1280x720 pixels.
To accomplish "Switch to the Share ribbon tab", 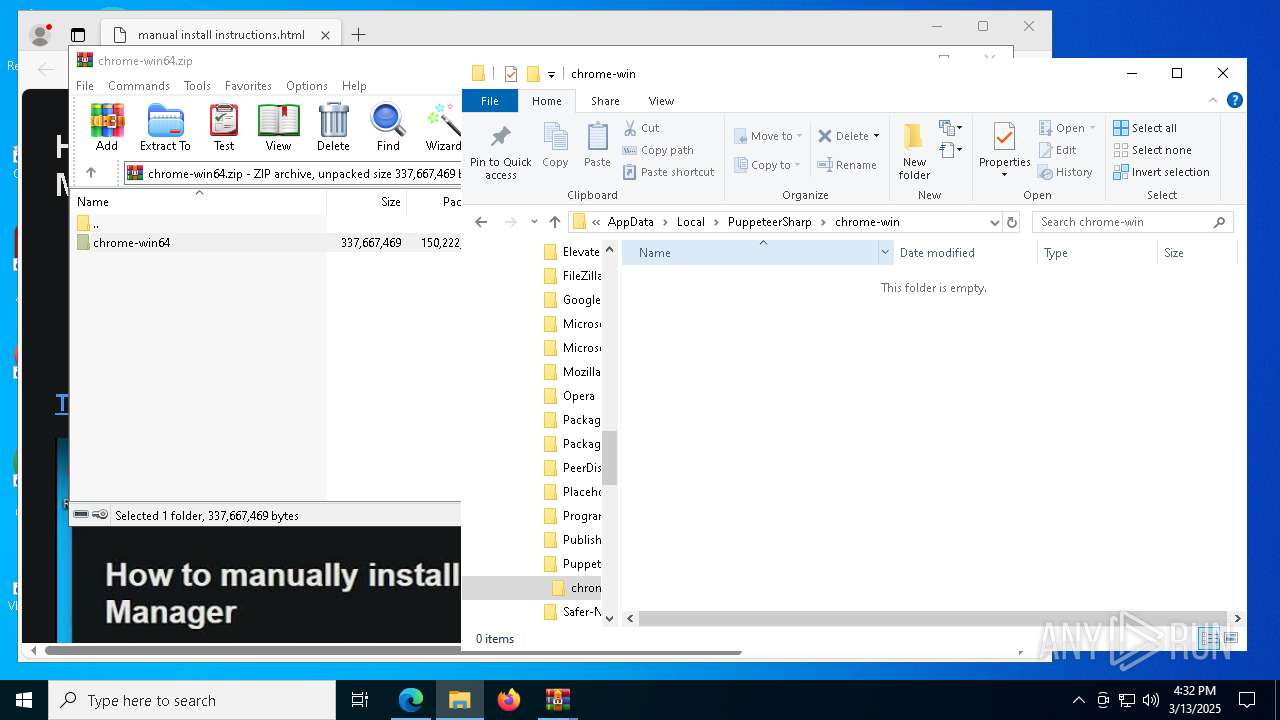I will [x=605, y=101].
